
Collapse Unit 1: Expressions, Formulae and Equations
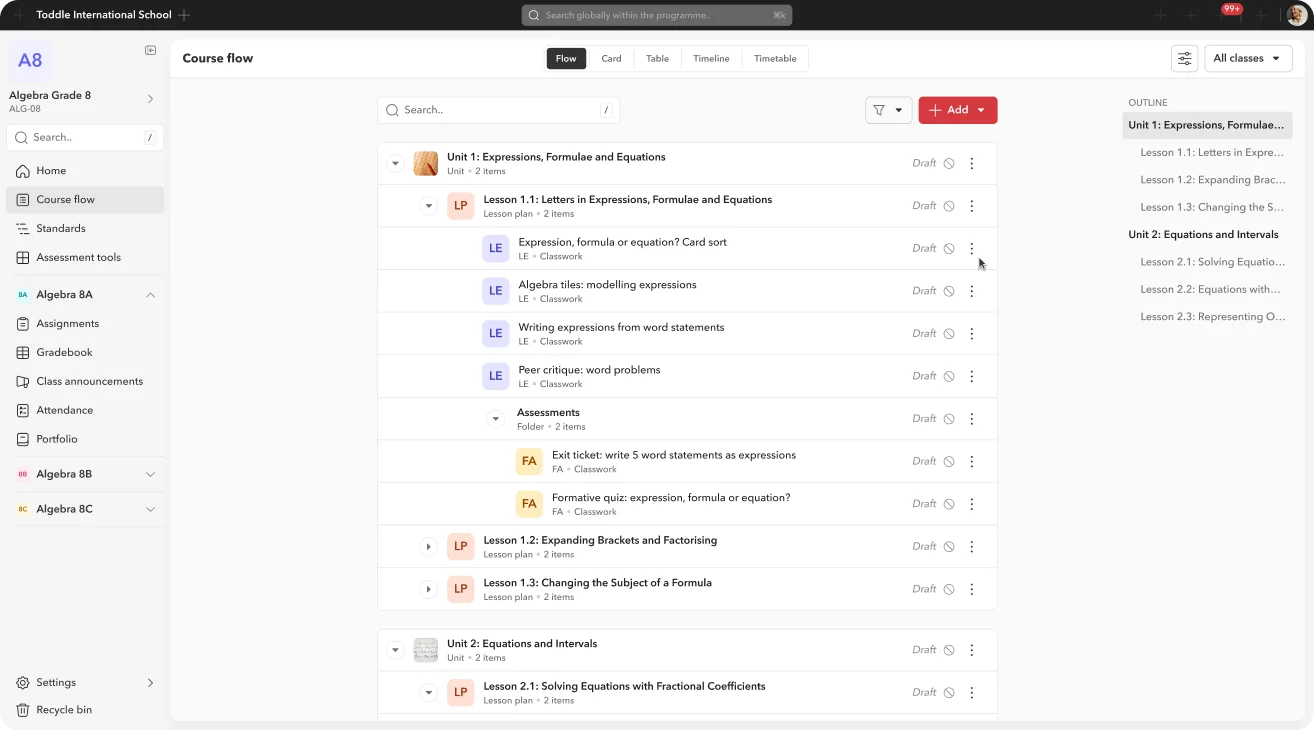coord(395,164)
